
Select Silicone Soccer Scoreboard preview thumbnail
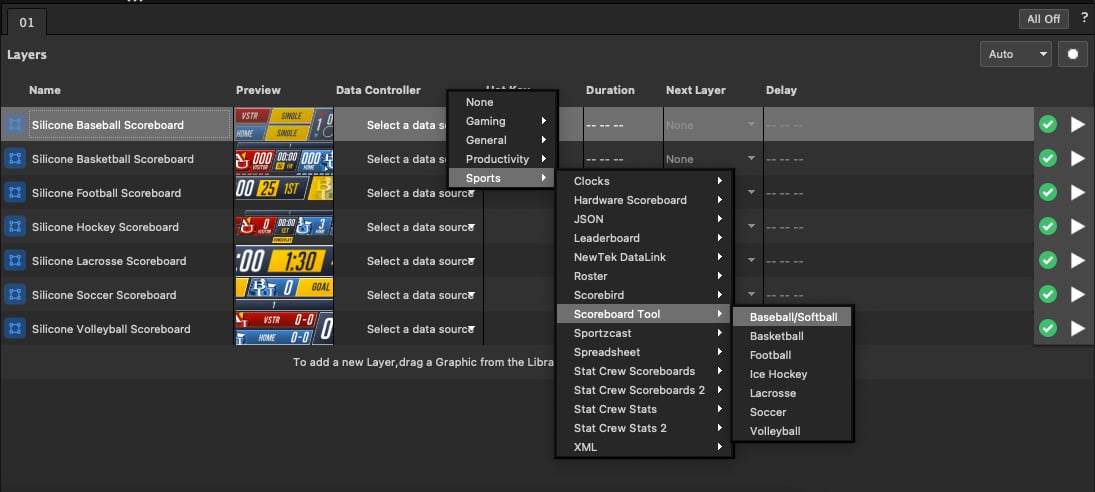(x=284, y=295)
